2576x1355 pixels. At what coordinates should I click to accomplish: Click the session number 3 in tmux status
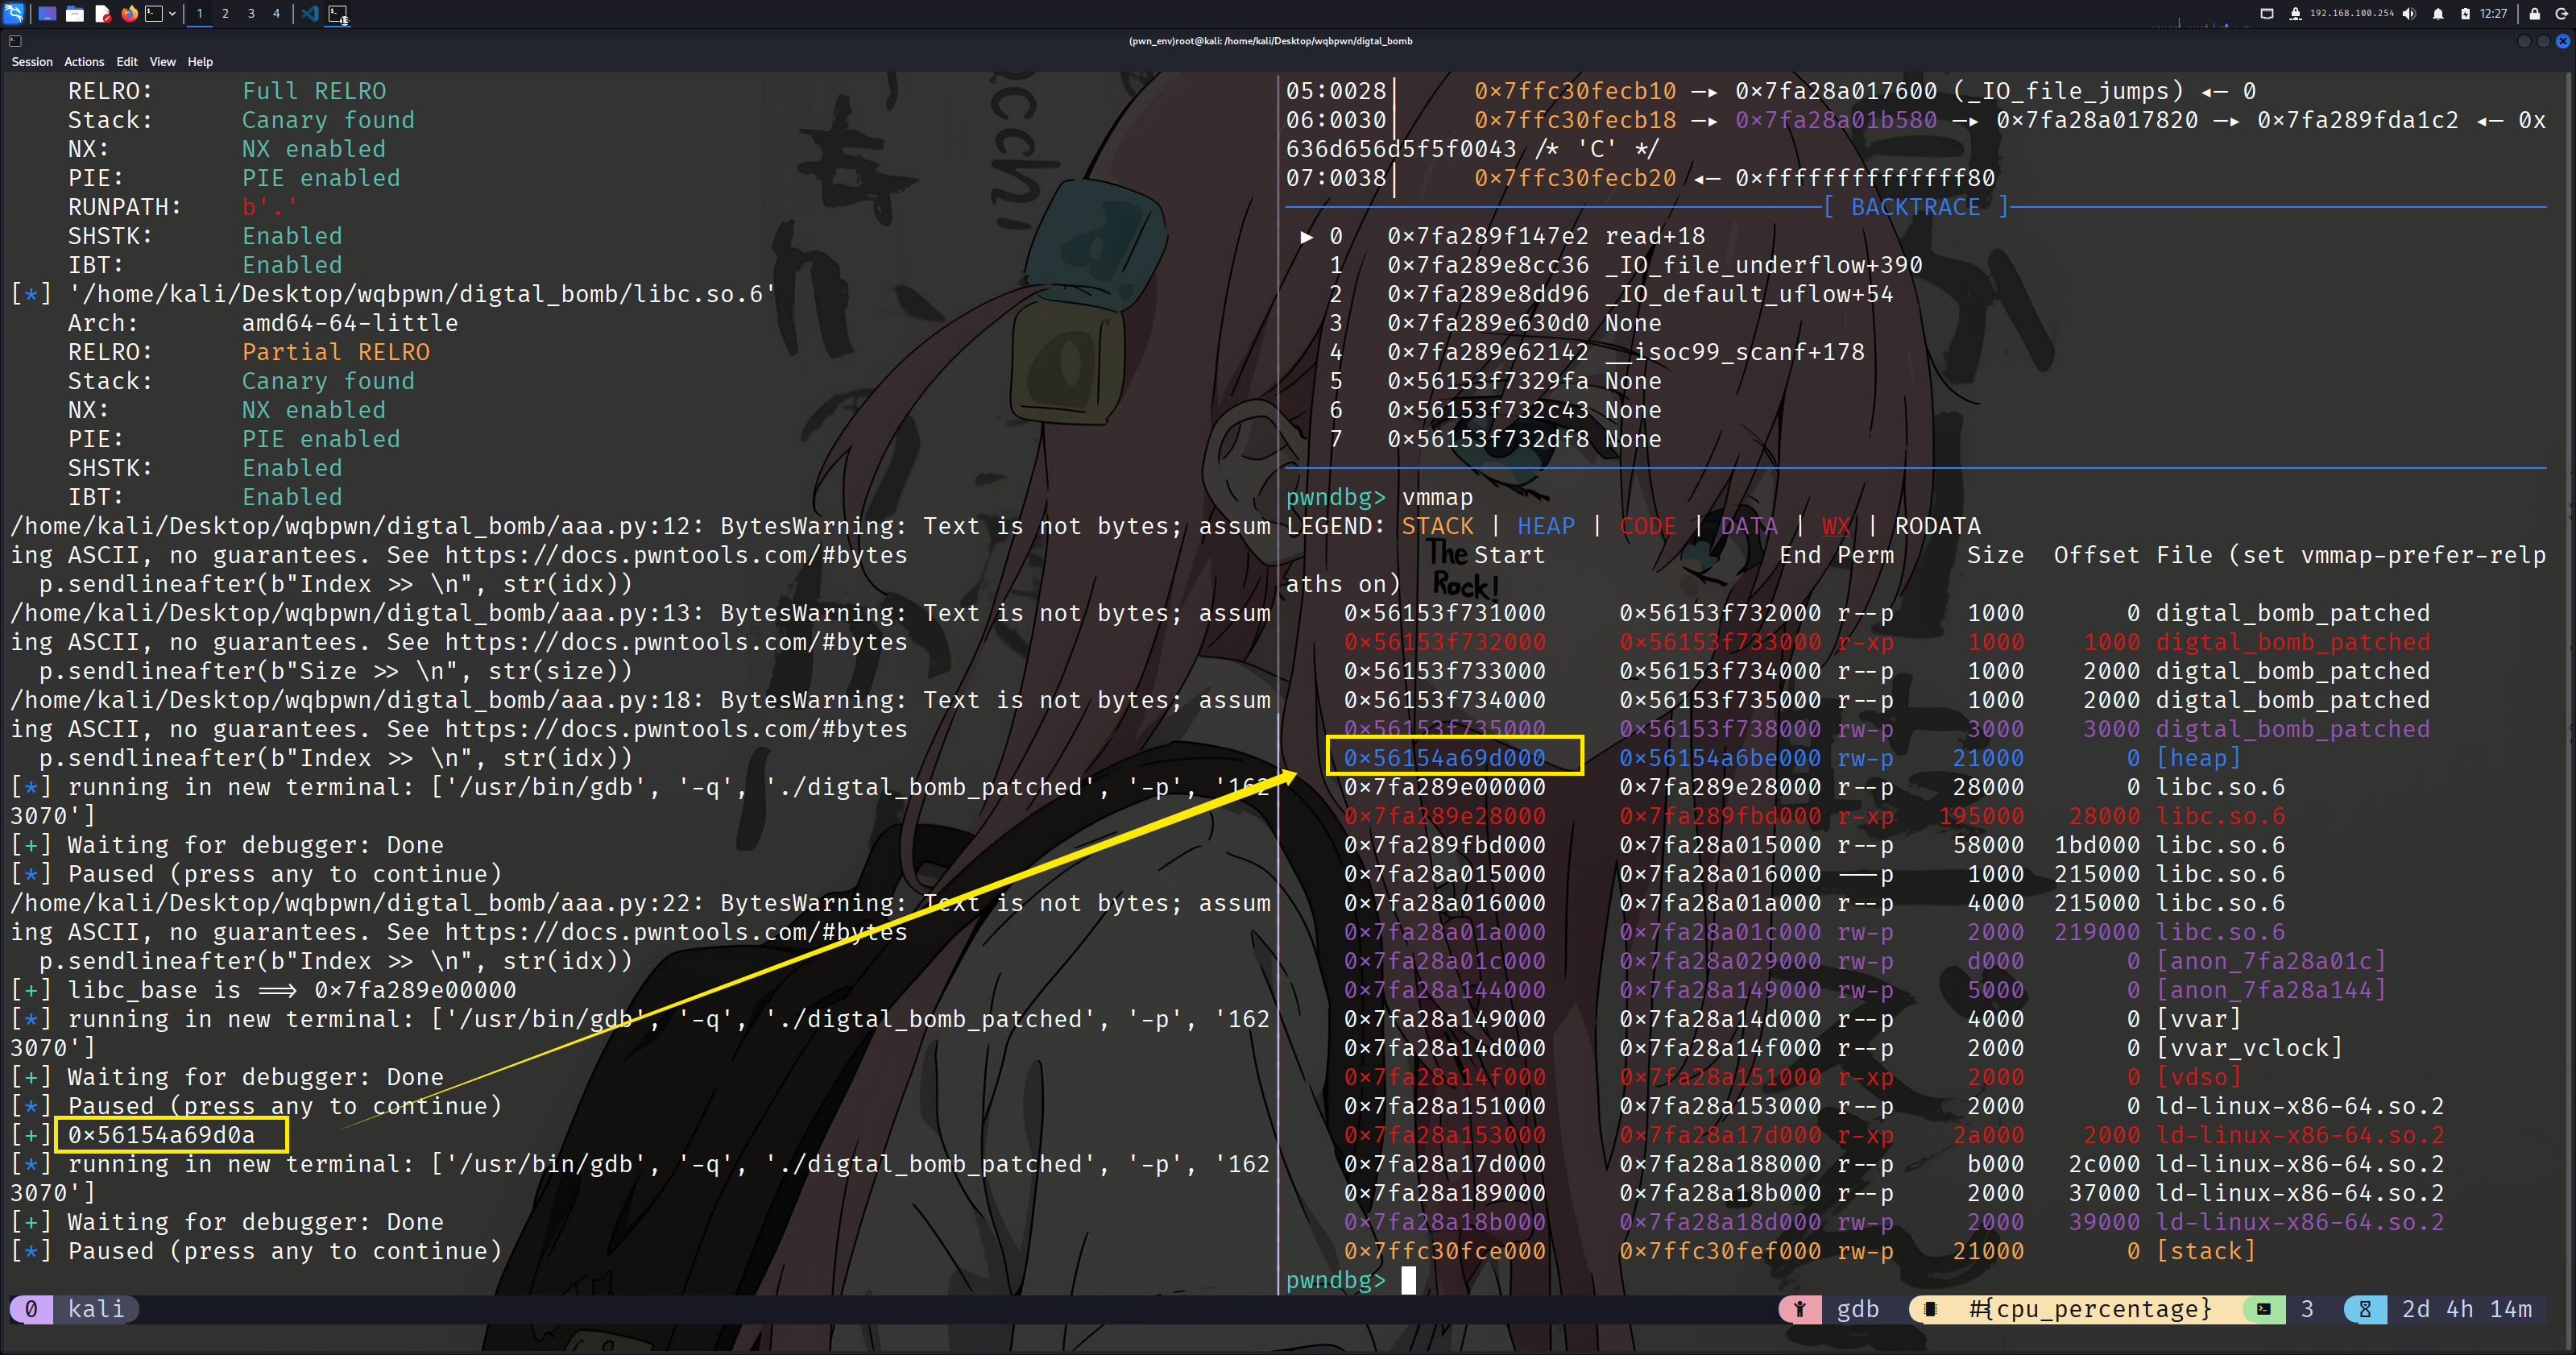(x=2308, y=1309)
